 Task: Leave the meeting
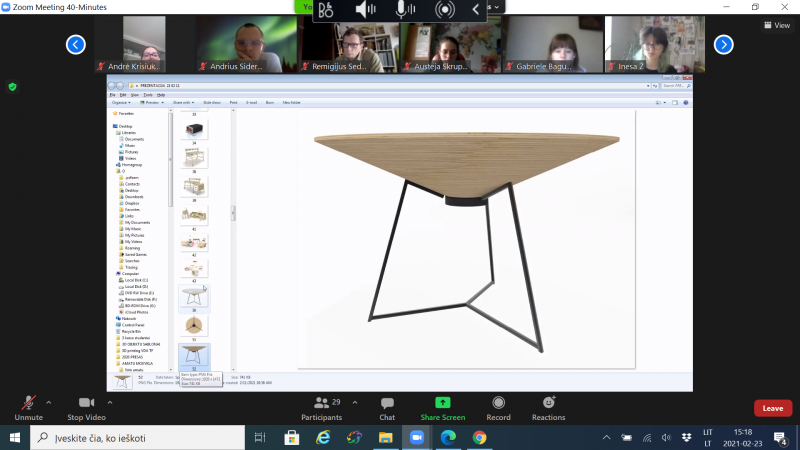click(x=772, y=408)
